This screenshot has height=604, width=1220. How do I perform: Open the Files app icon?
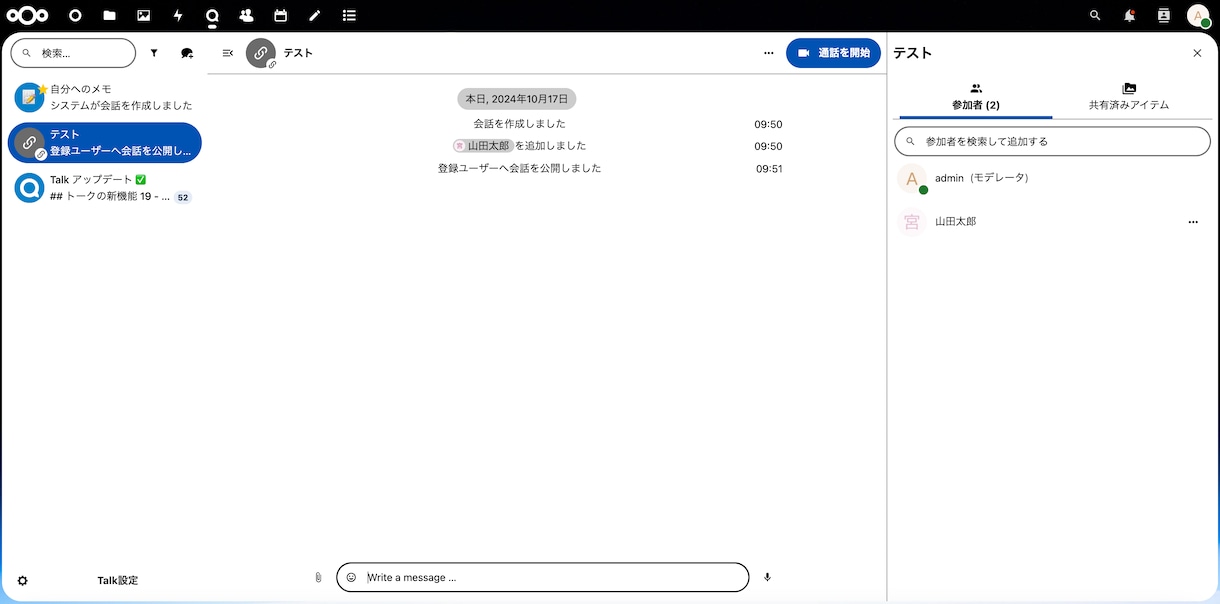click(x=109, y=15)
